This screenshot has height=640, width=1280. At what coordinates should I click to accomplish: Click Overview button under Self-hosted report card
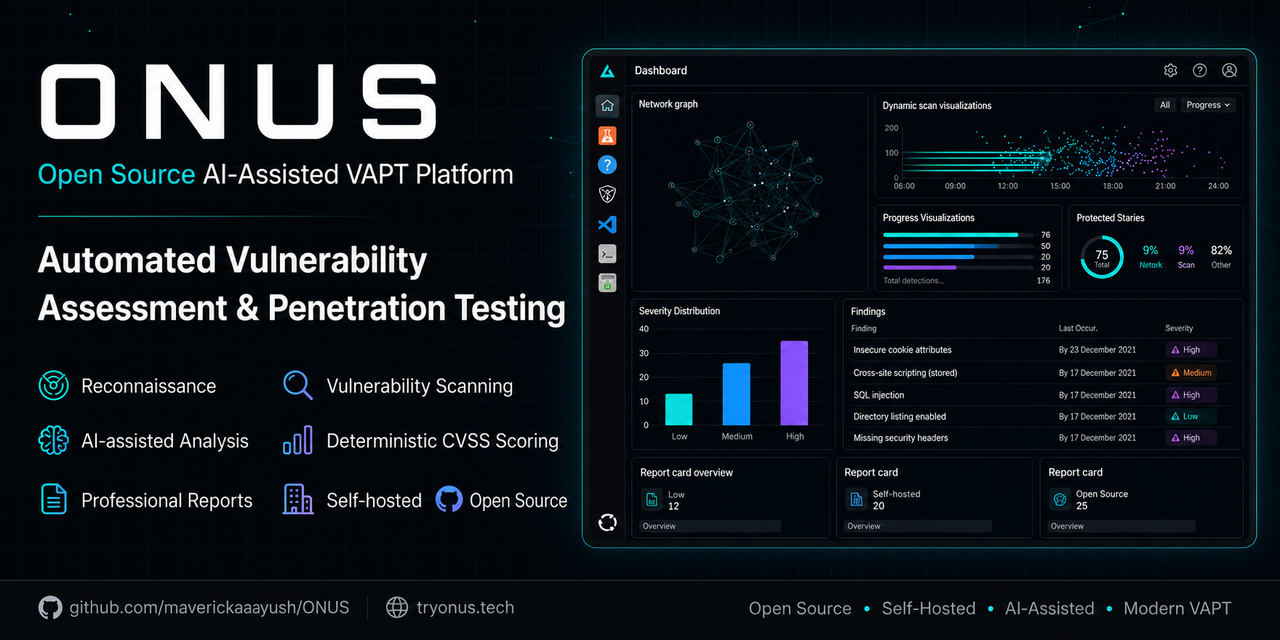click(x=918, y=526)
